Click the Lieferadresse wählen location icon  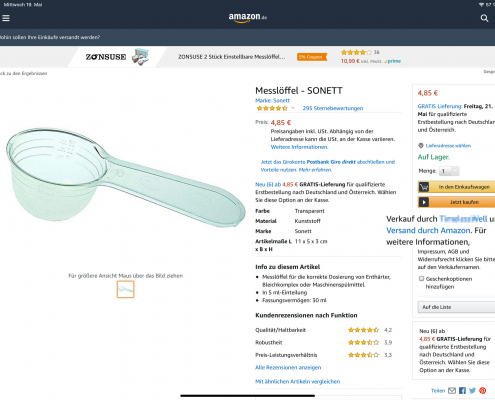click(421, 146)
